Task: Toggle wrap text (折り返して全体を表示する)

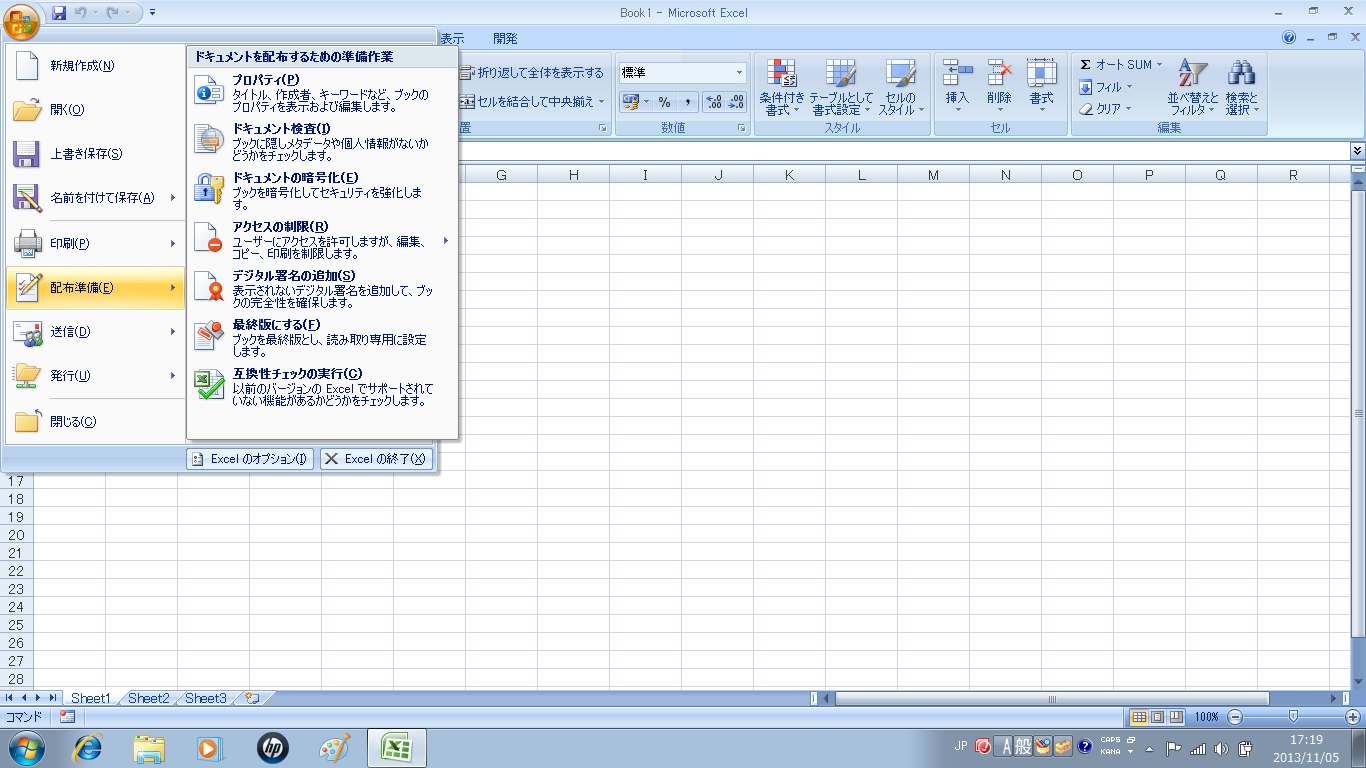Action: [532, 73]
